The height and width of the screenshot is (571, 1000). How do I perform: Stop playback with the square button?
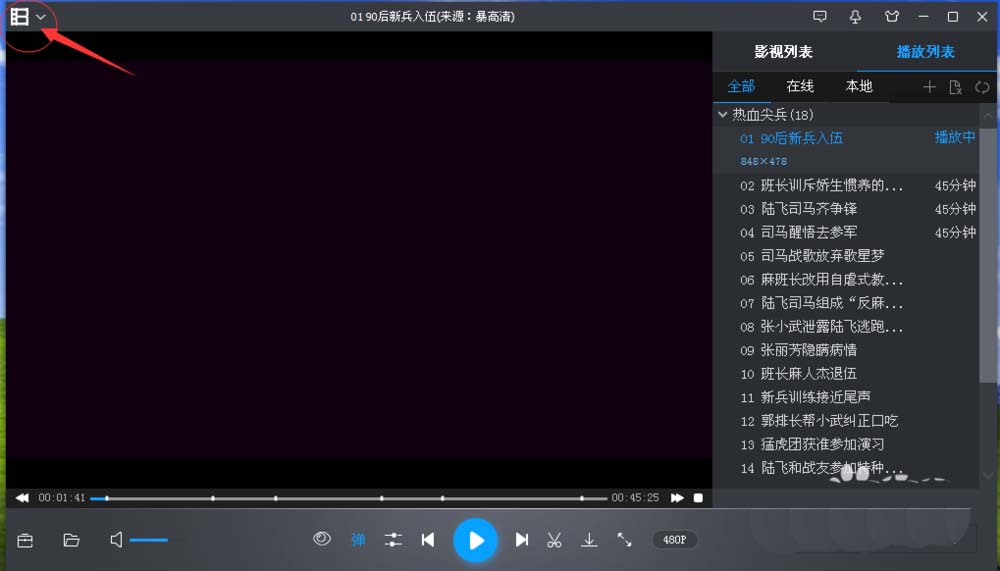[x=698, y=498]
